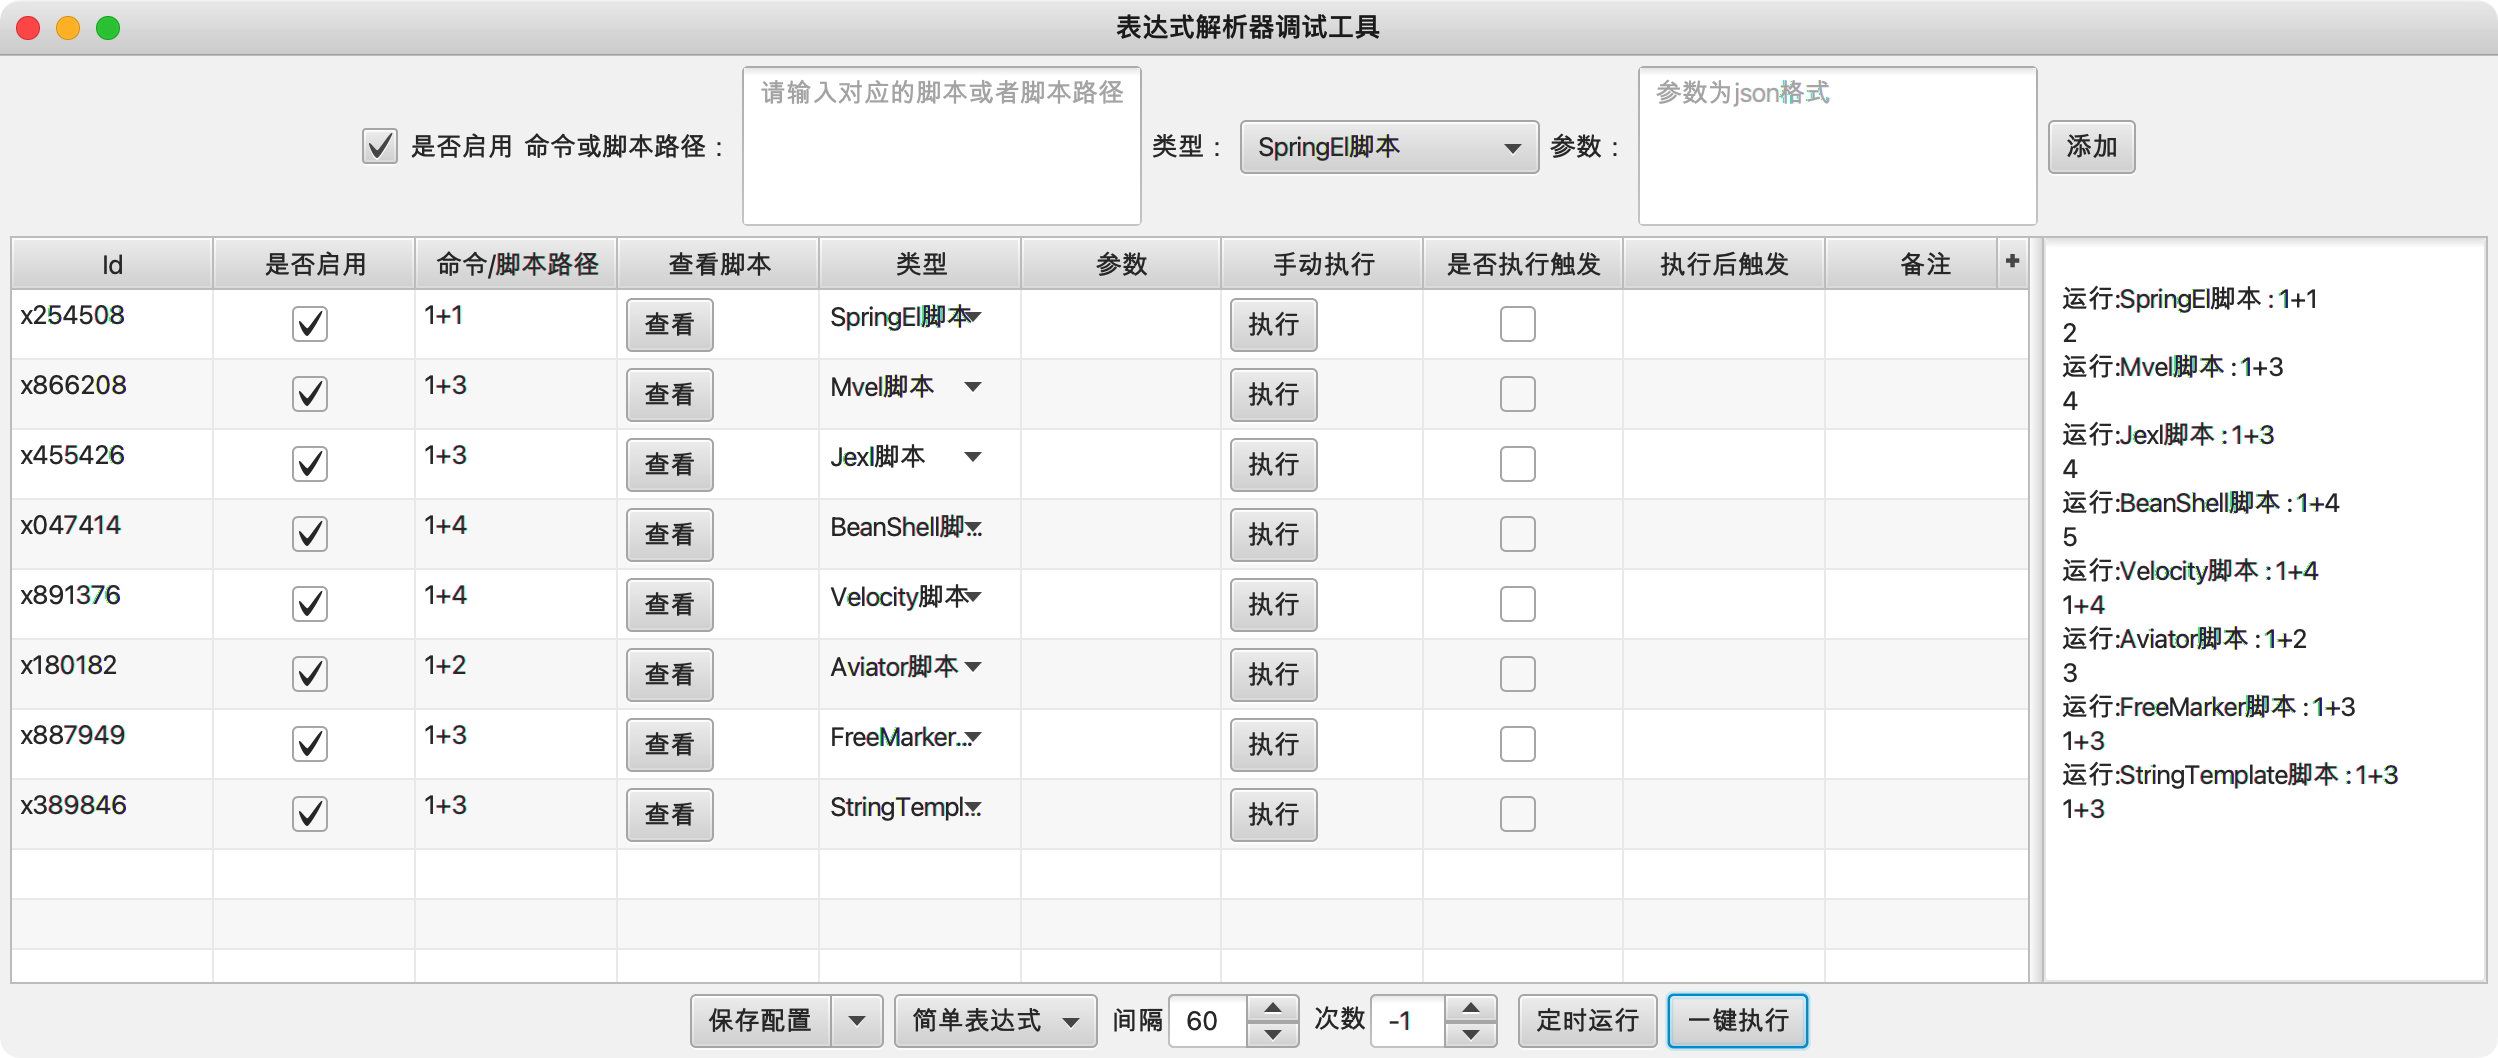Enable 是否执行触发 for row x047414
The height and width of the screenshot is (1058, 2498).
point(1518,534)
